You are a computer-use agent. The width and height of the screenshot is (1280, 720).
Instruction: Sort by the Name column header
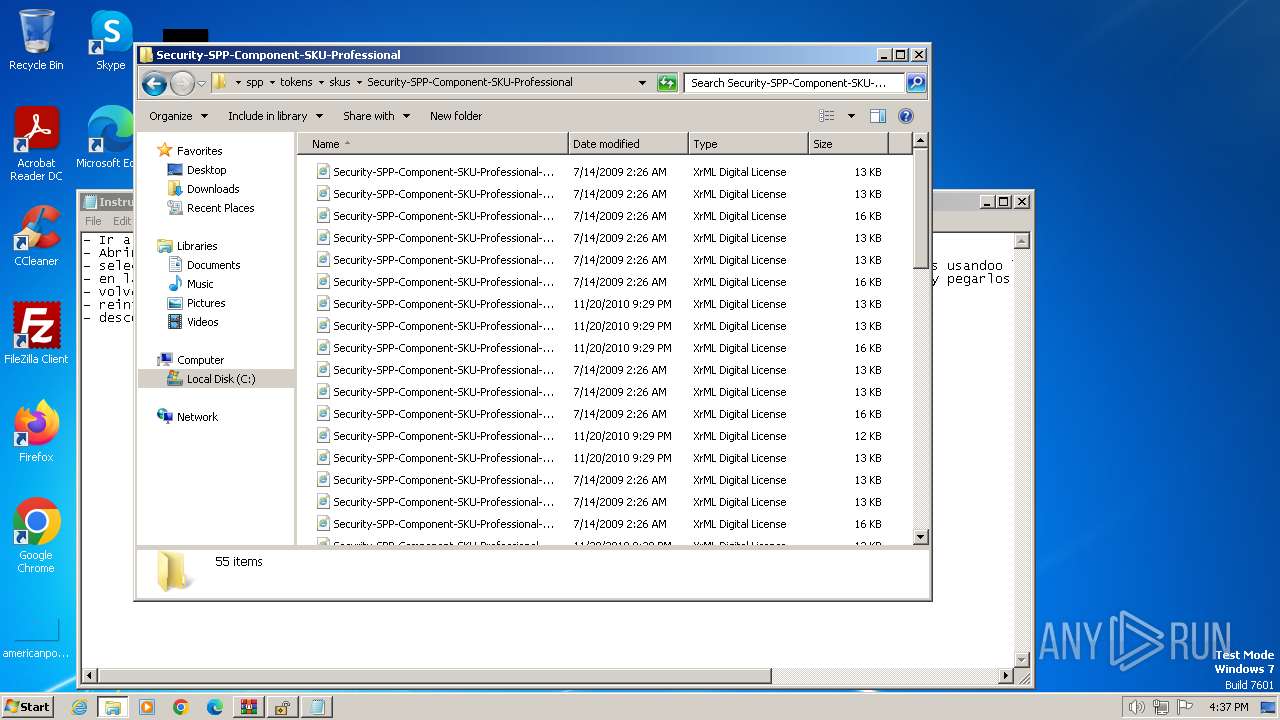click(x=432, y=144)
